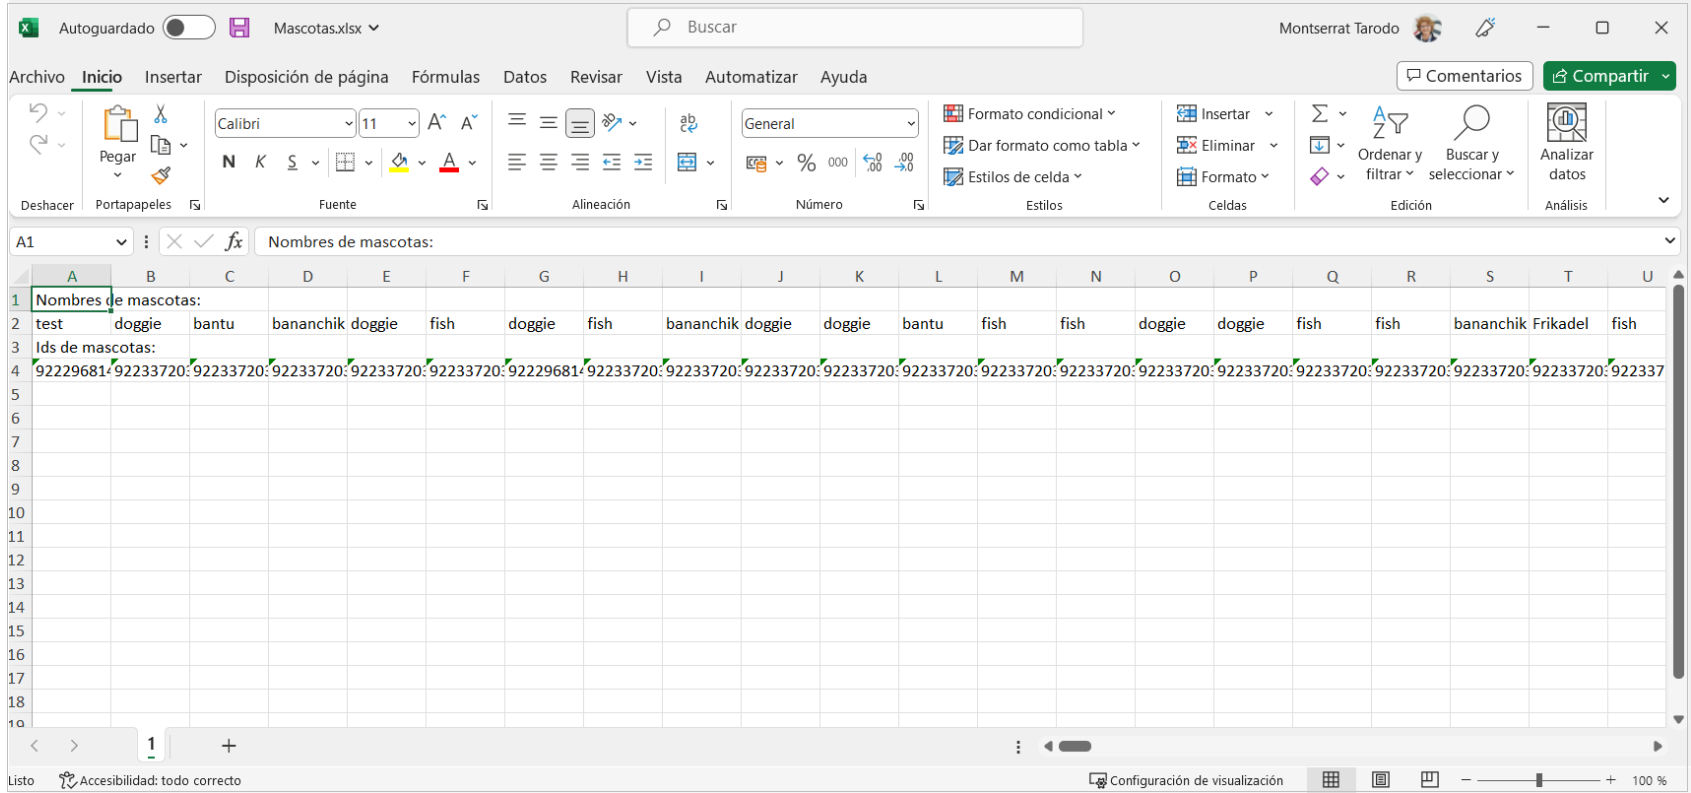Expand the General number format dropdown
This screenshot has height=793, width=1691.
click(x=910, y=124)
